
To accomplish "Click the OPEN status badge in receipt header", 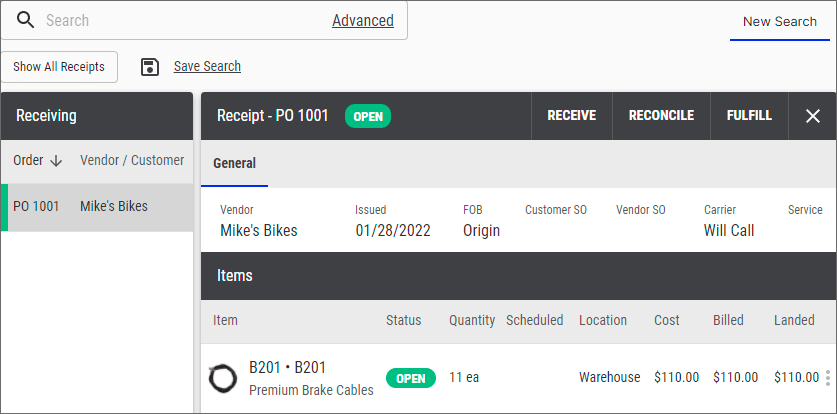I will (368, 116).
